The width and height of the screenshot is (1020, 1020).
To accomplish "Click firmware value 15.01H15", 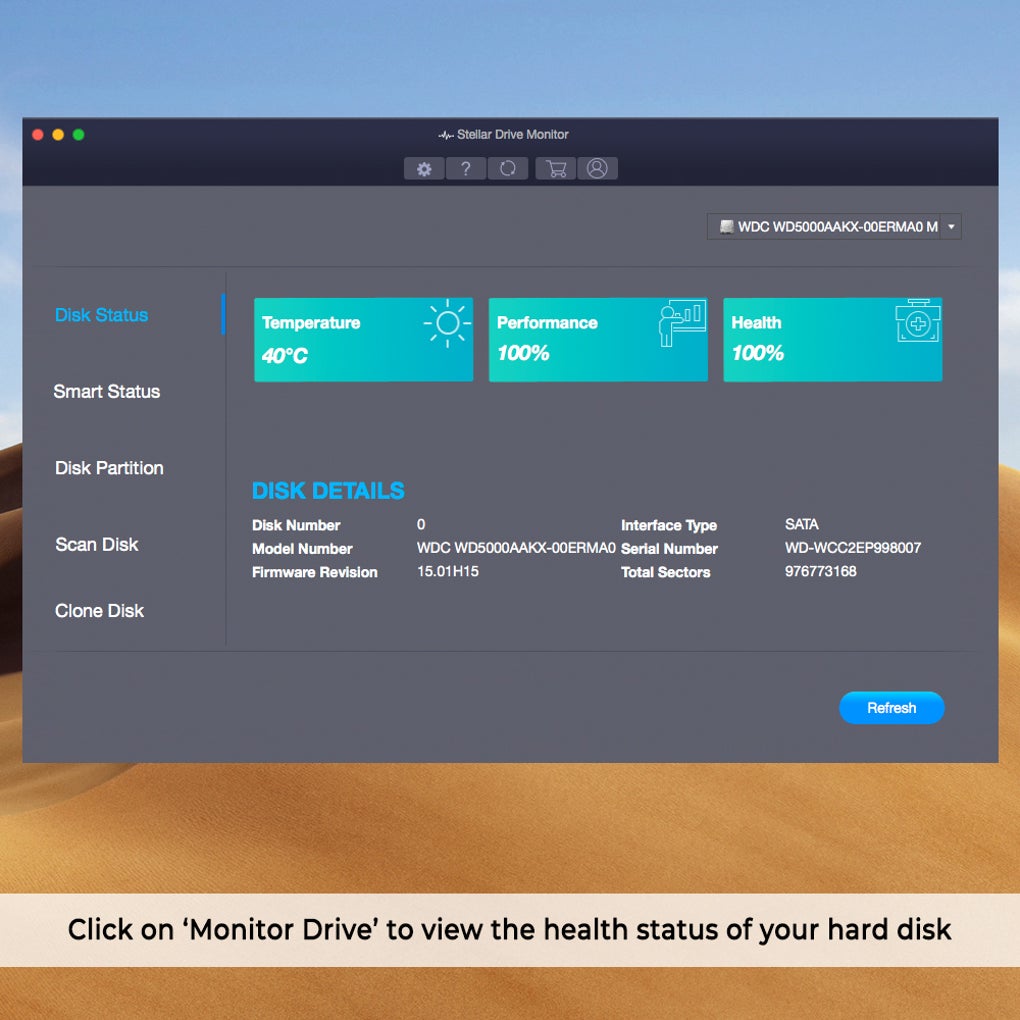I will [448, 571].
